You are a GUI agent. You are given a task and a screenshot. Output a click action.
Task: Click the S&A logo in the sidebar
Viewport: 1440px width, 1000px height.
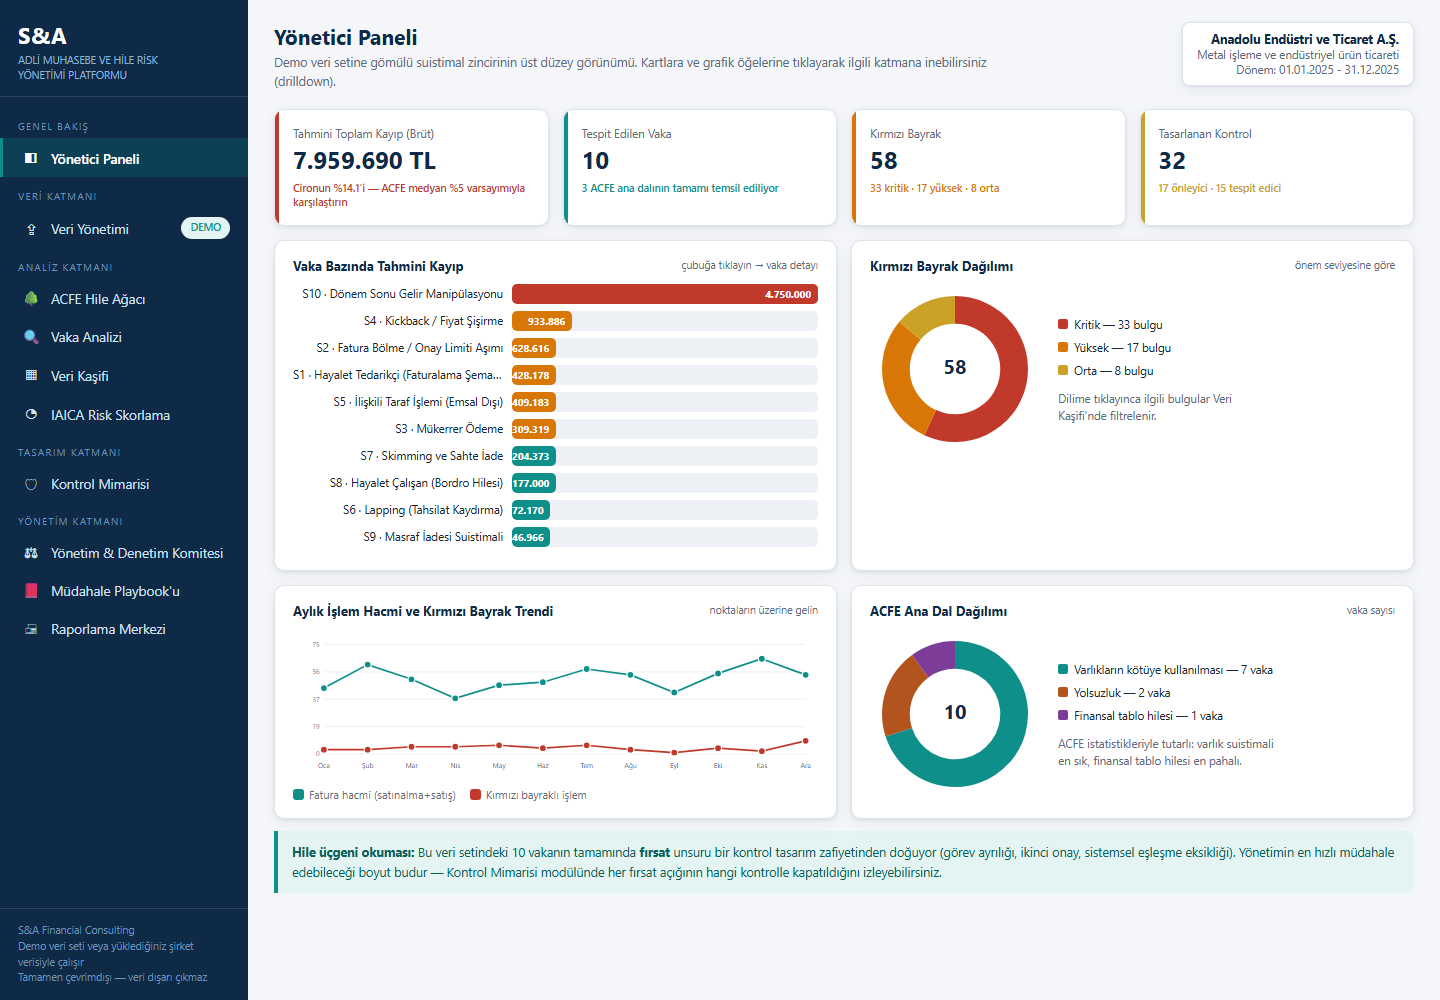click(x=42, y=36)
